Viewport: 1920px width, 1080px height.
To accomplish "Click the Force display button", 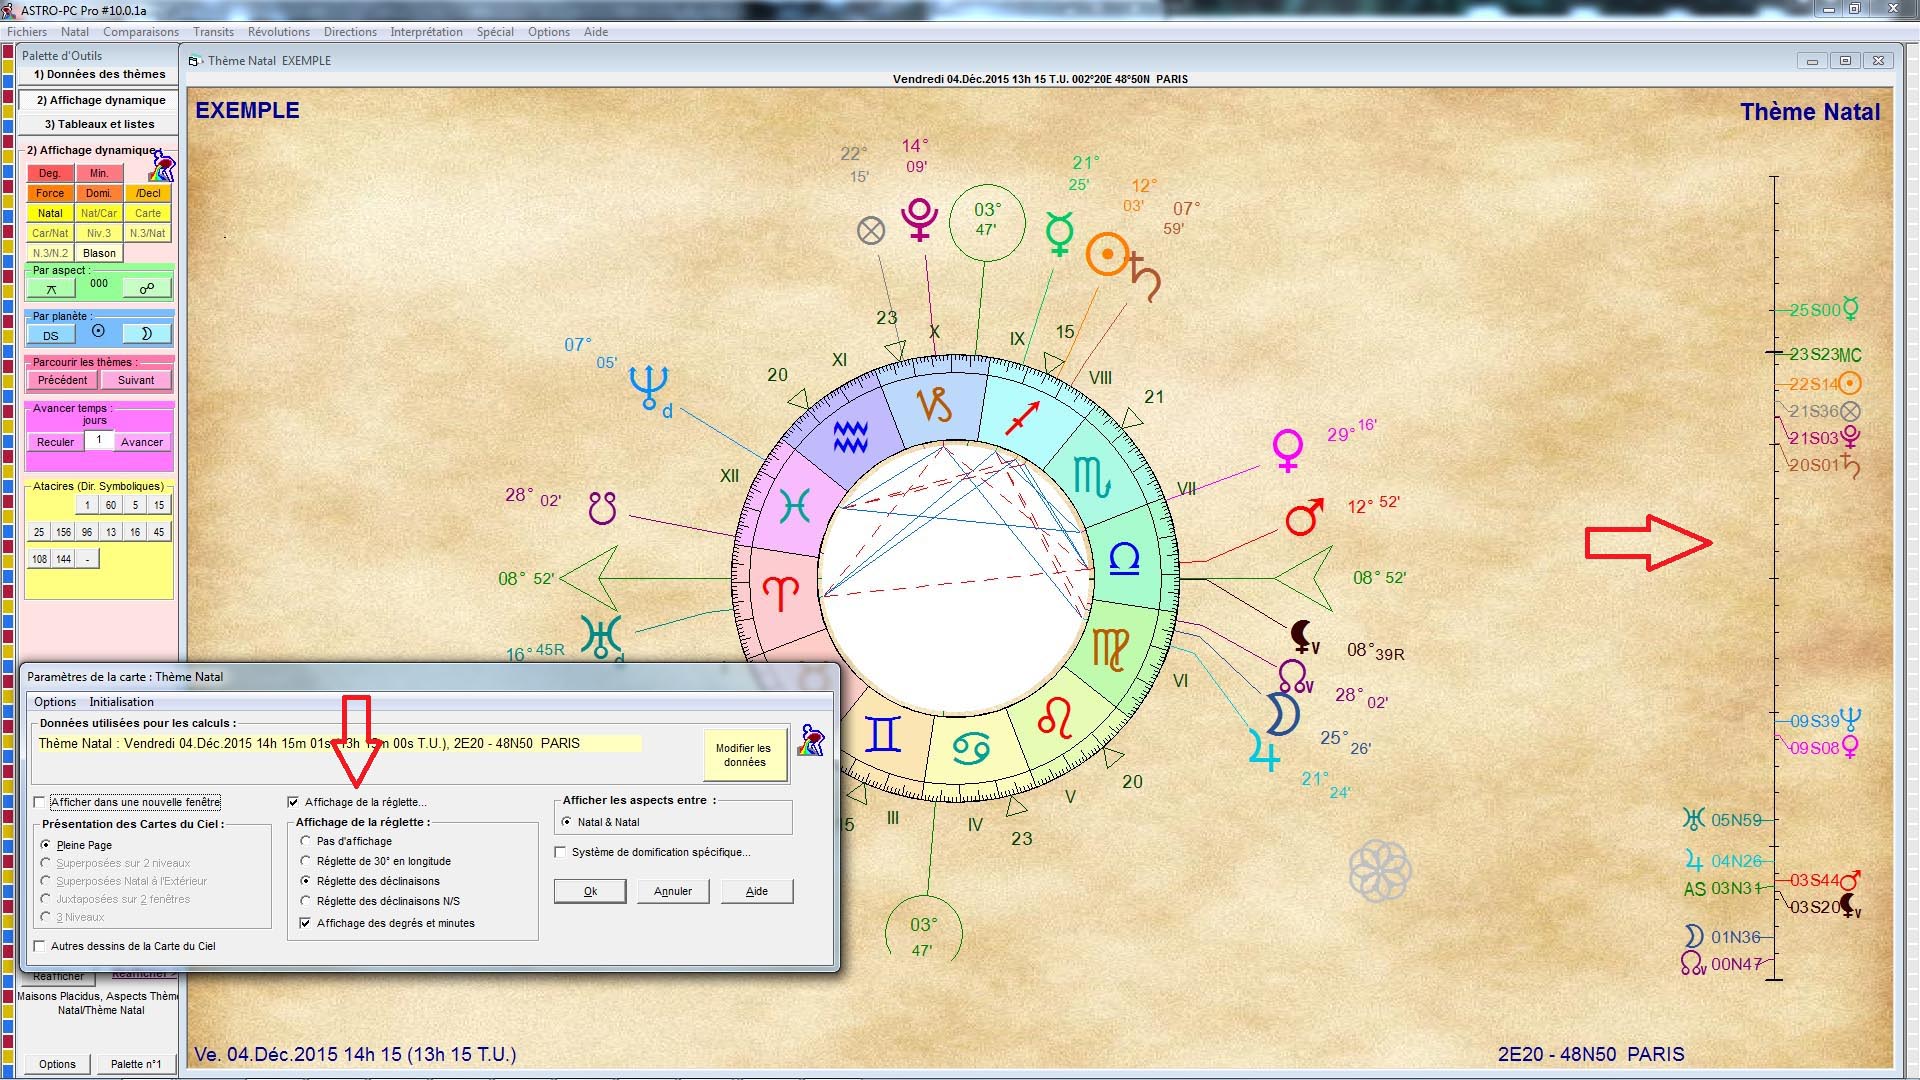I will click(x=50, y=193).
